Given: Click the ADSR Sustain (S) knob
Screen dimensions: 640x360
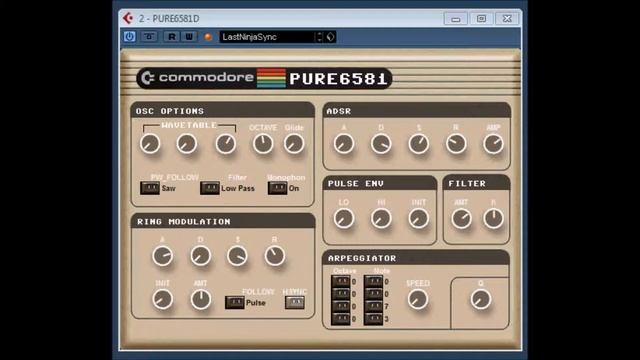Looking at the screenshot, I should pyautogui.click(x=419, y=144).
